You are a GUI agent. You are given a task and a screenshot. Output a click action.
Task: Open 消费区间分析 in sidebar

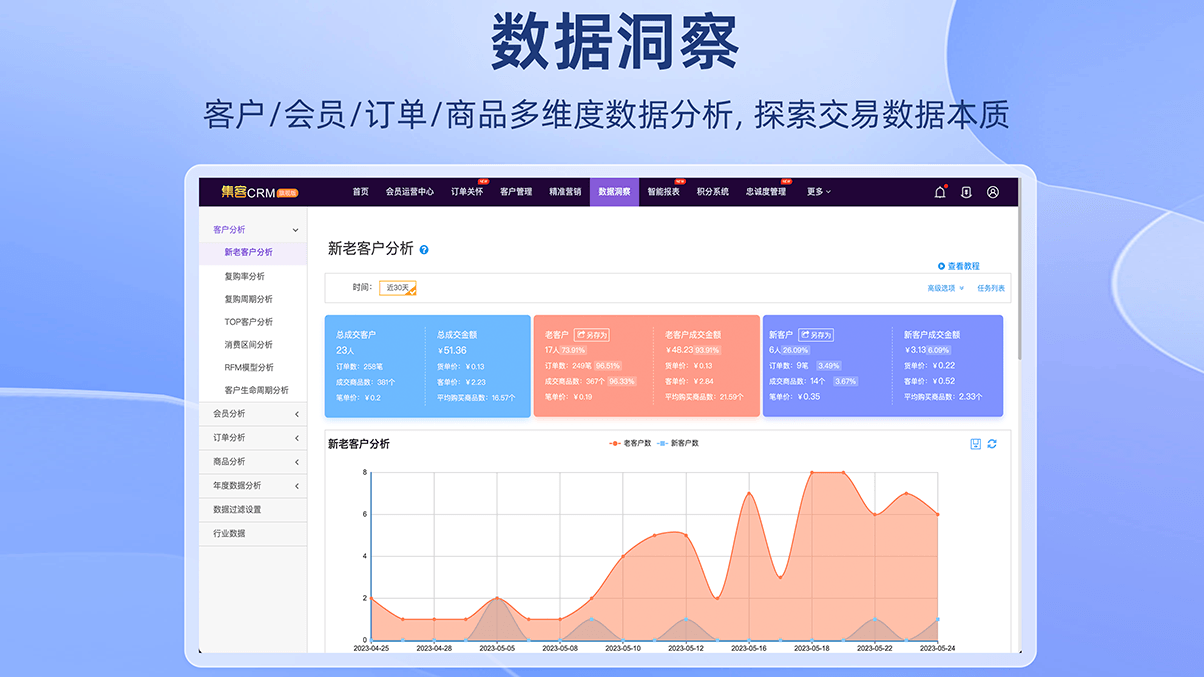[x=248, y=345]
